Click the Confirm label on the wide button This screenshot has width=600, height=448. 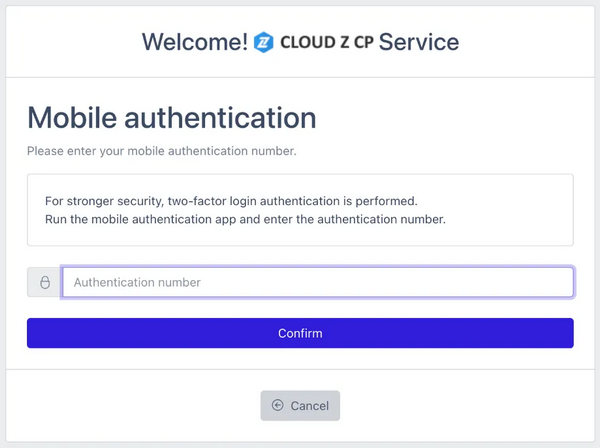point(300,333)
